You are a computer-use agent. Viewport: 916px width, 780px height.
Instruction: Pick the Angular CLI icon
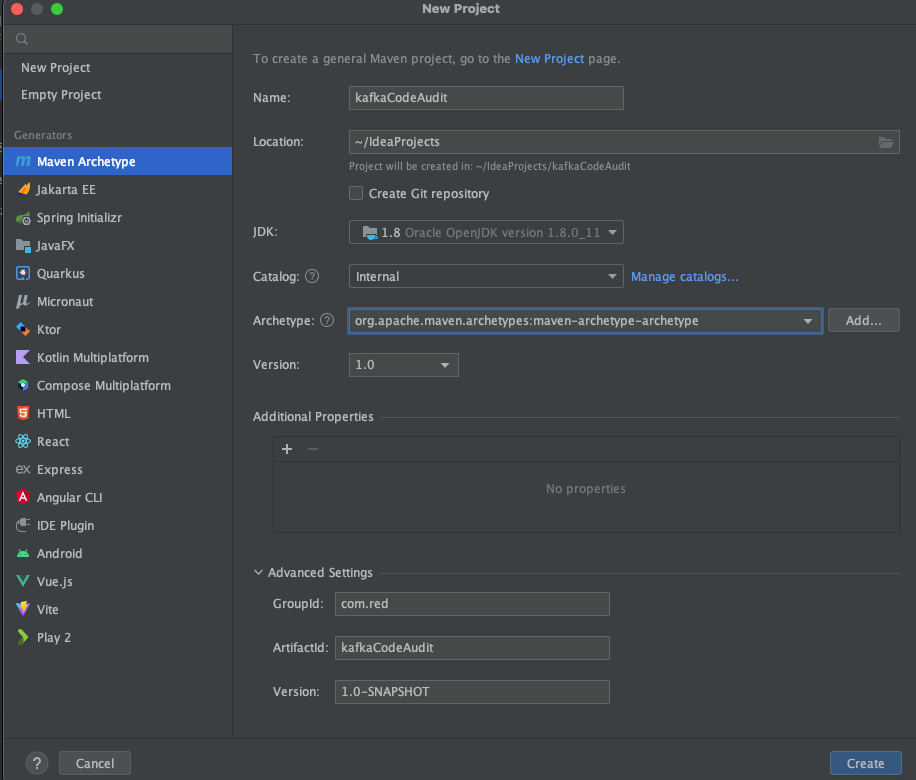(x=23, y=497)
